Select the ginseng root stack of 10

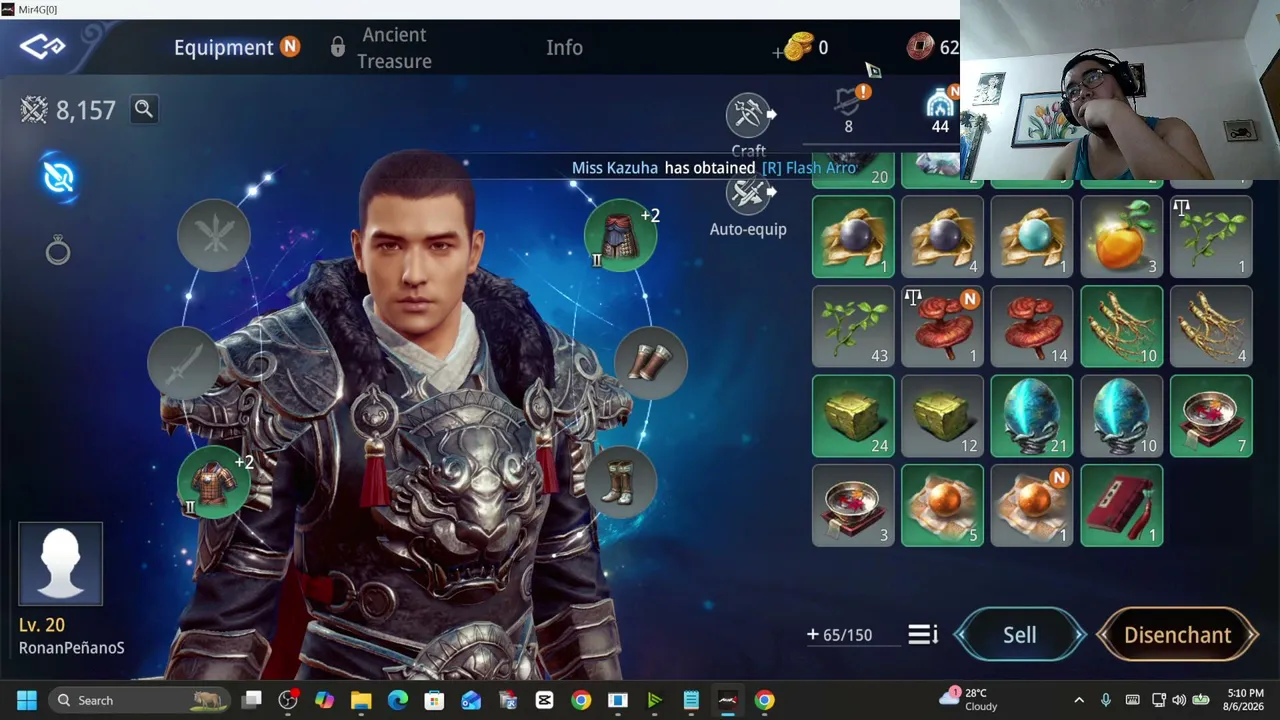click(1121, 327)
